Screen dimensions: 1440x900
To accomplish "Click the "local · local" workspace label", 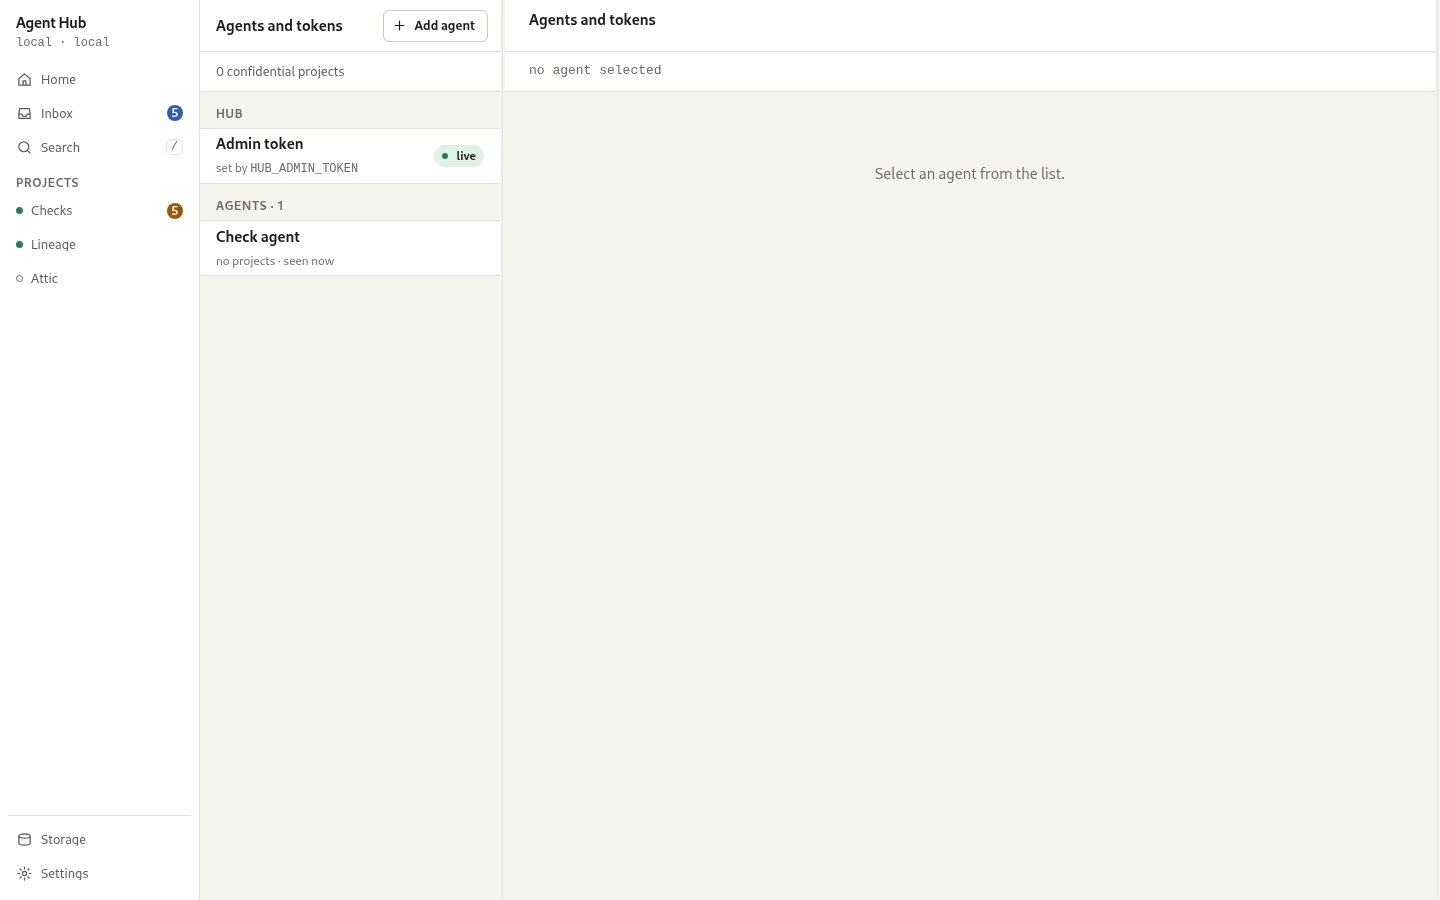I will click(x=63, y=42).
